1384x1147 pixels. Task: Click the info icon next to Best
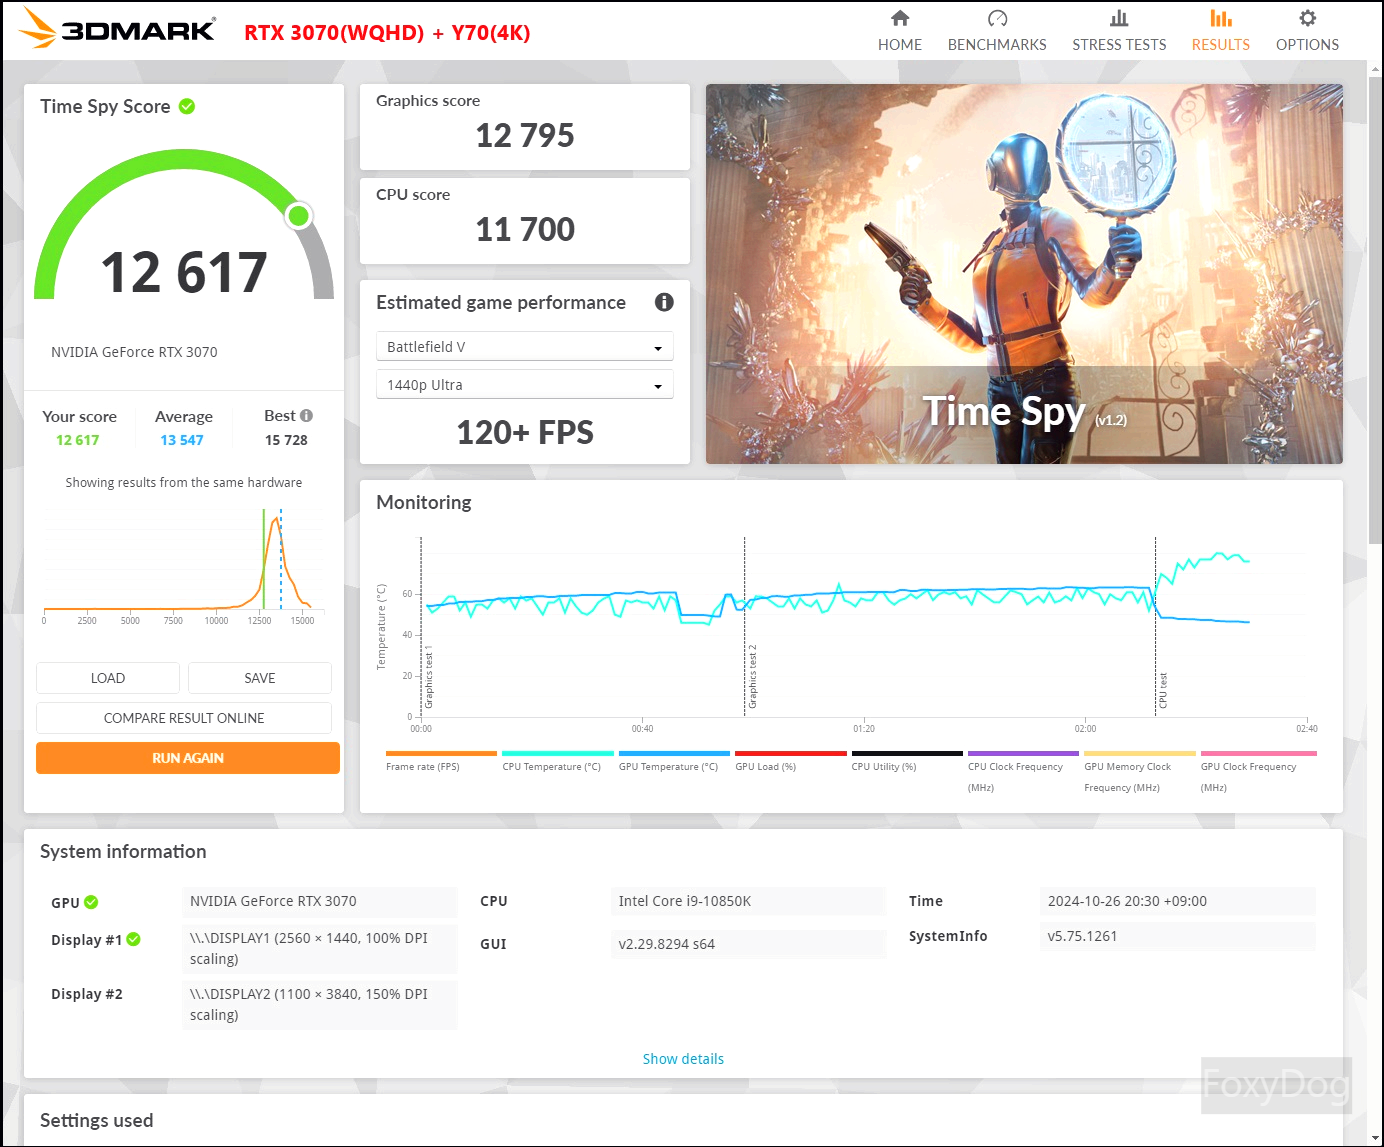(306, 415)
